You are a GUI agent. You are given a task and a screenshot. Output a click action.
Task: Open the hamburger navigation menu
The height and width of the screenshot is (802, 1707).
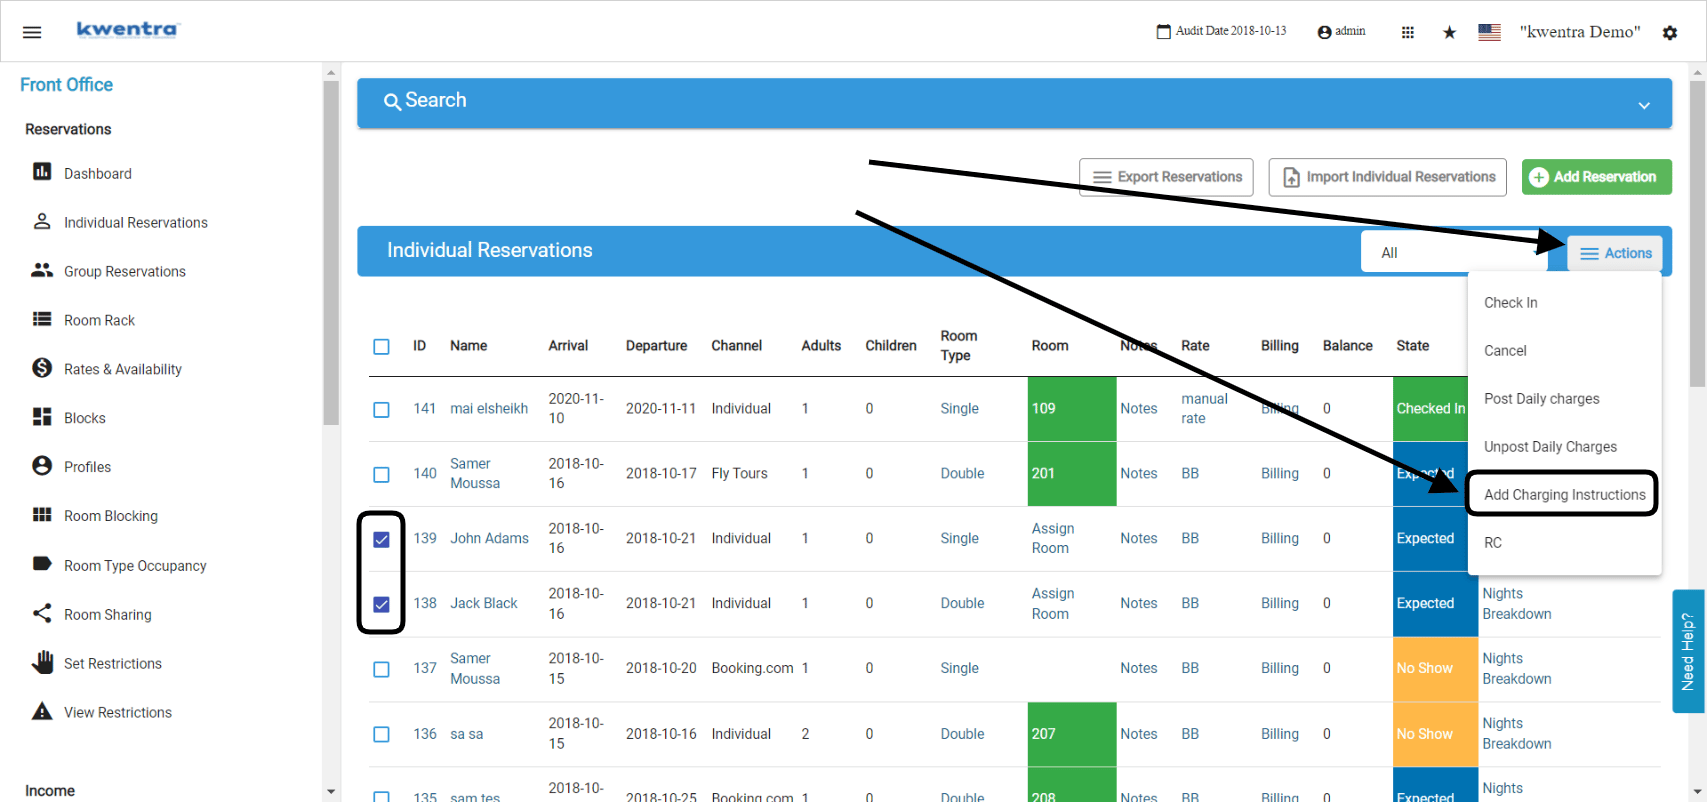point(32,32)
